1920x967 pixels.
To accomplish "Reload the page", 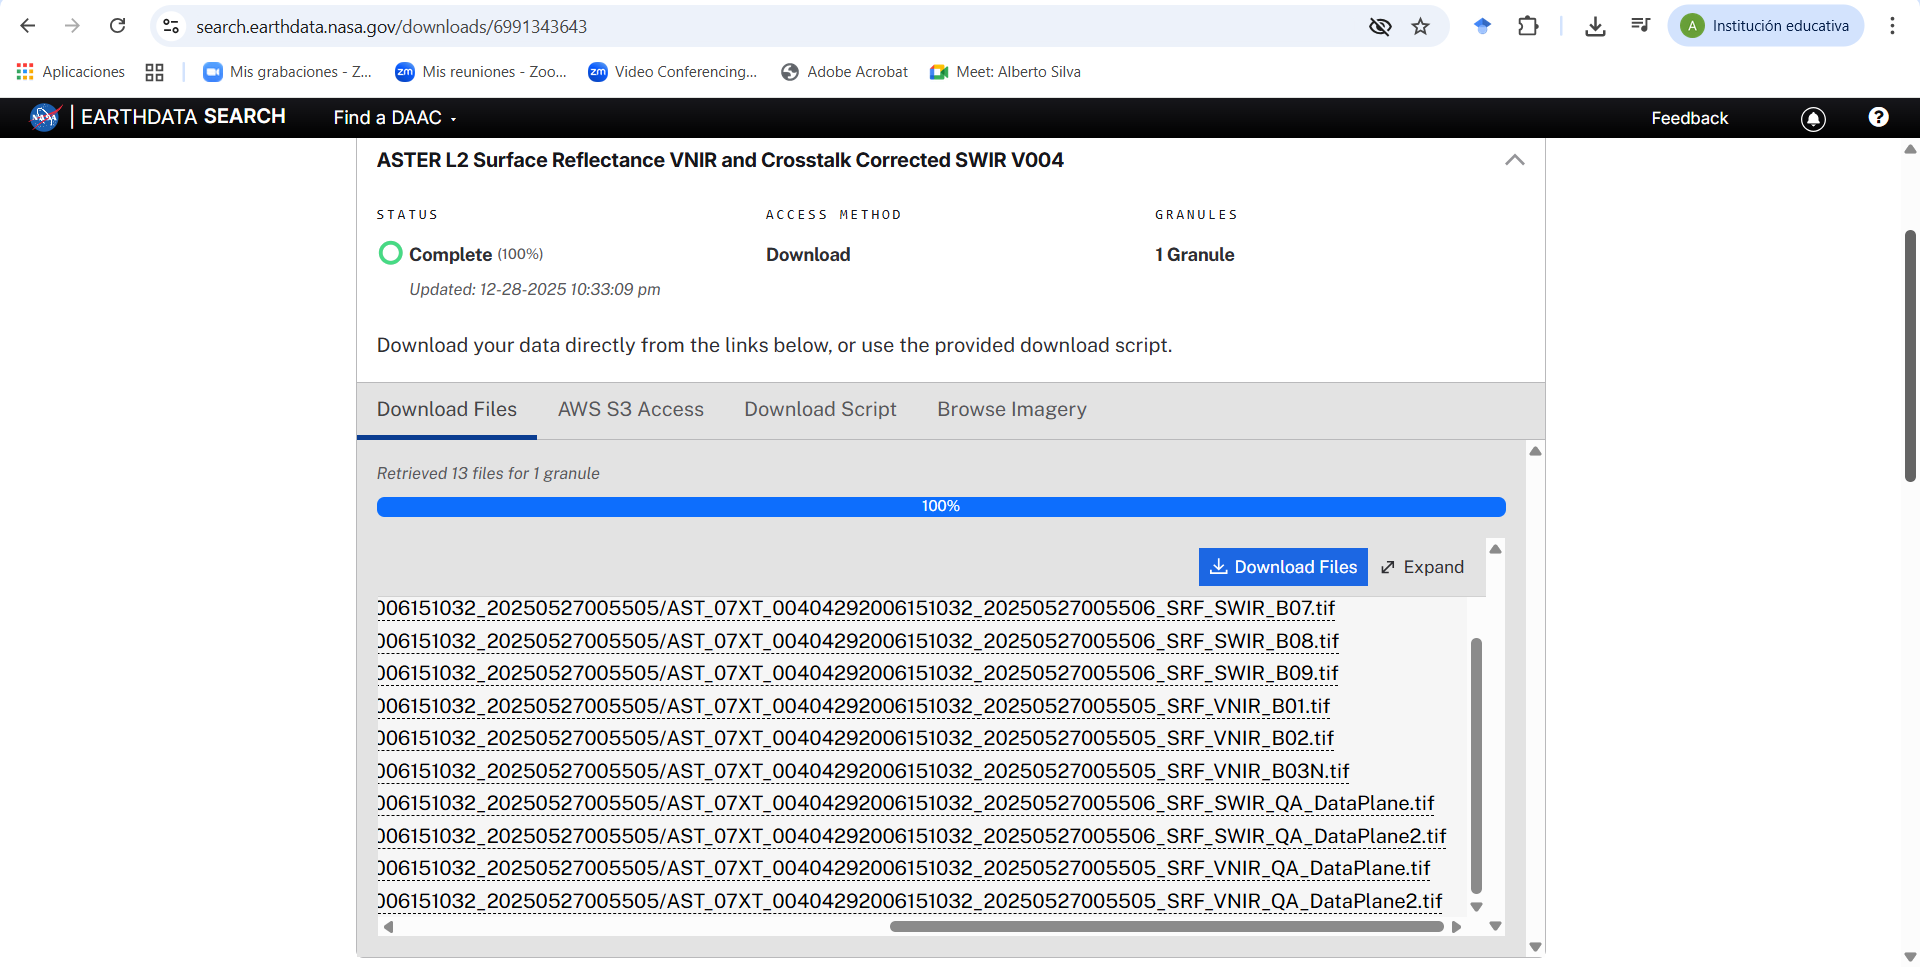I will pos(118,27).
